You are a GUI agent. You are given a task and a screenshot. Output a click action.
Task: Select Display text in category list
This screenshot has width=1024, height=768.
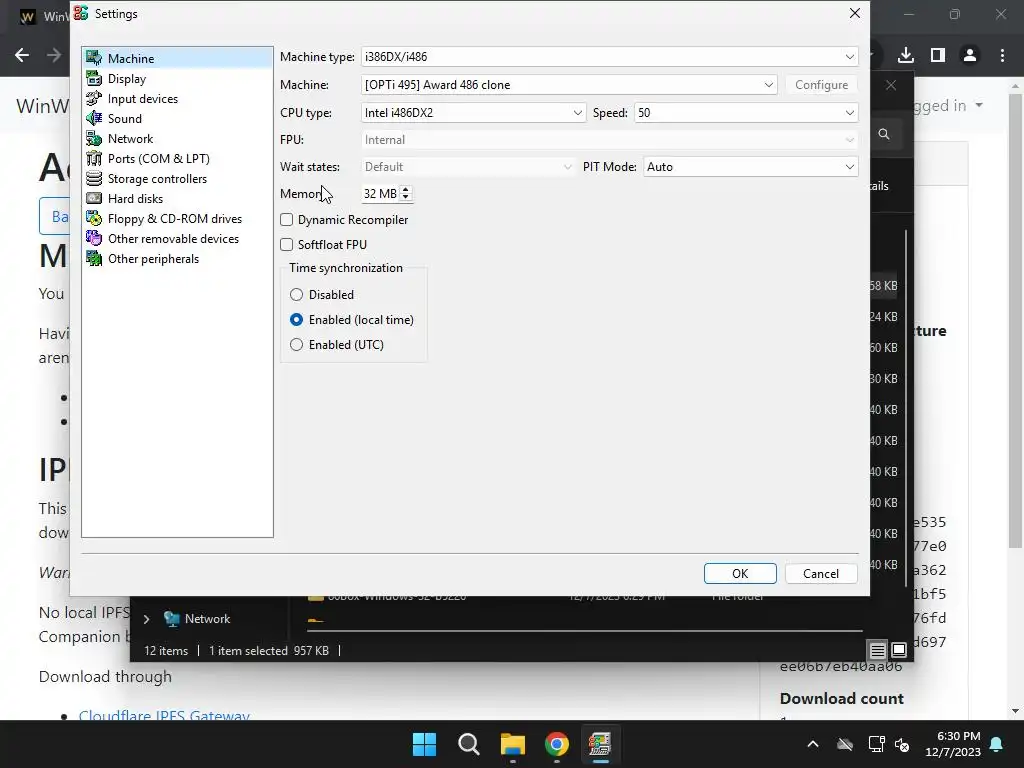click(x=127, y=78)
